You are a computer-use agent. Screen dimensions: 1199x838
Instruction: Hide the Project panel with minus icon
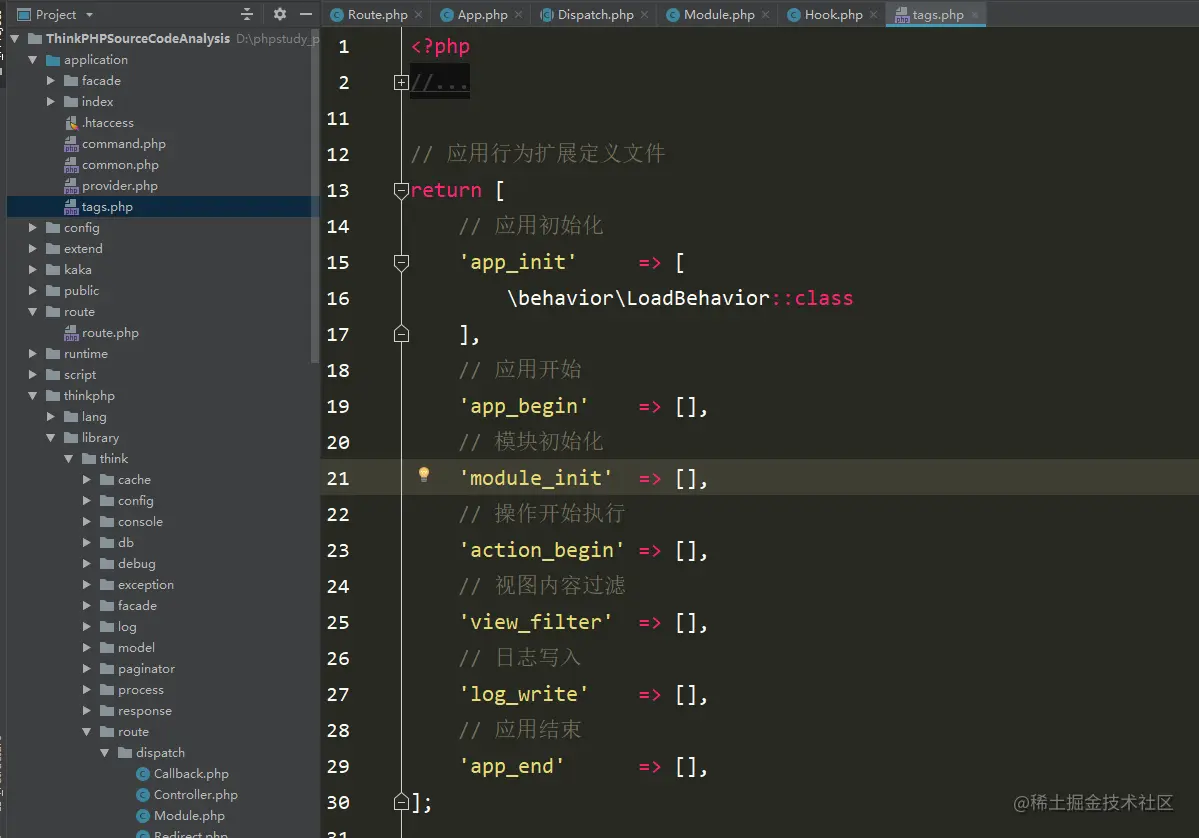[306, 14]
